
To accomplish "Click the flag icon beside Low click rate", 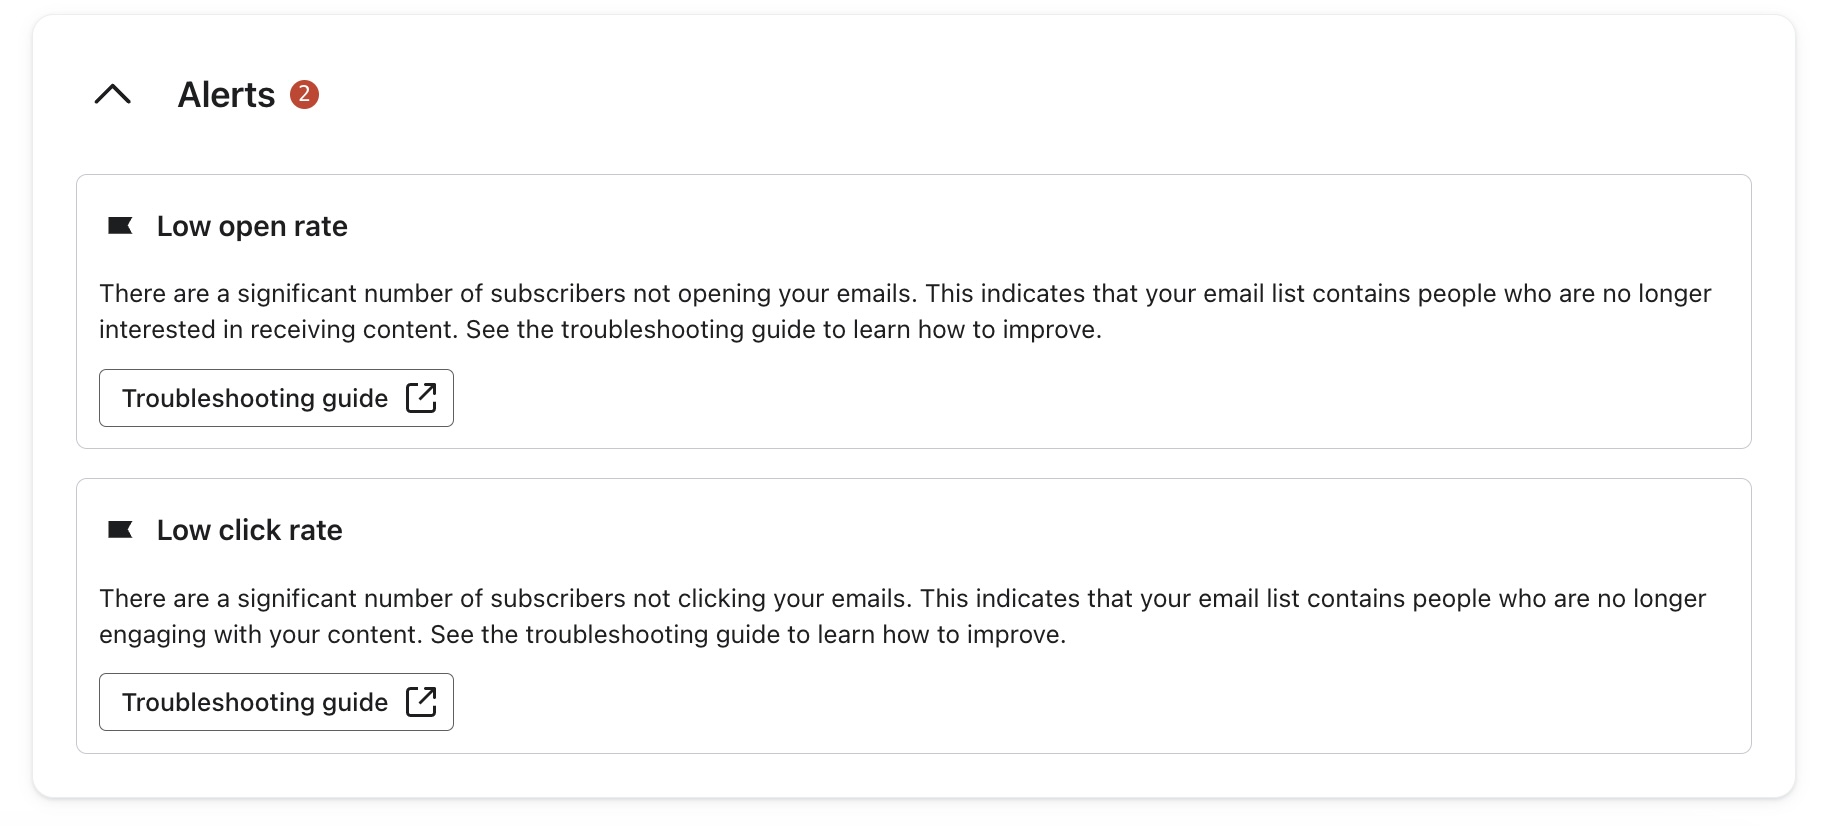I will 120,530.
